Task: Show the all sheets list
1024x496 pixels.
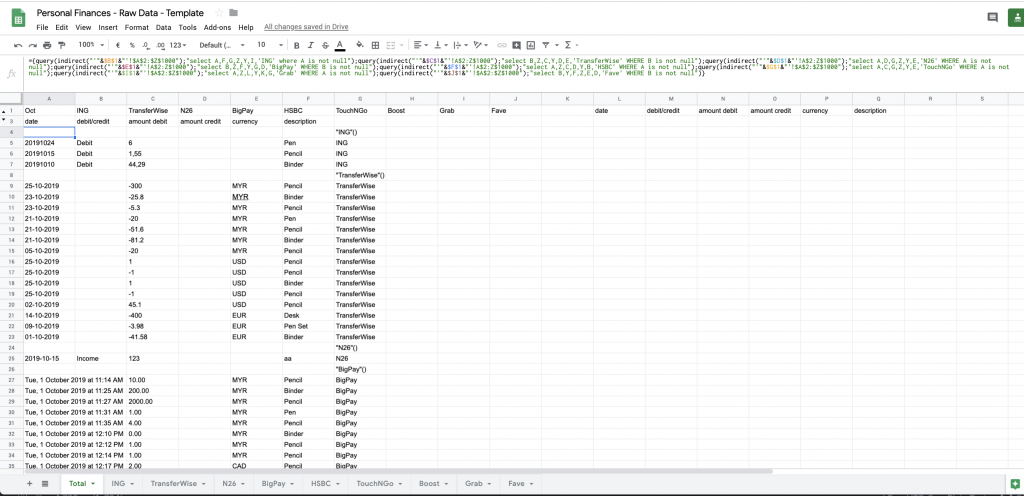Action: coord(45,484)
